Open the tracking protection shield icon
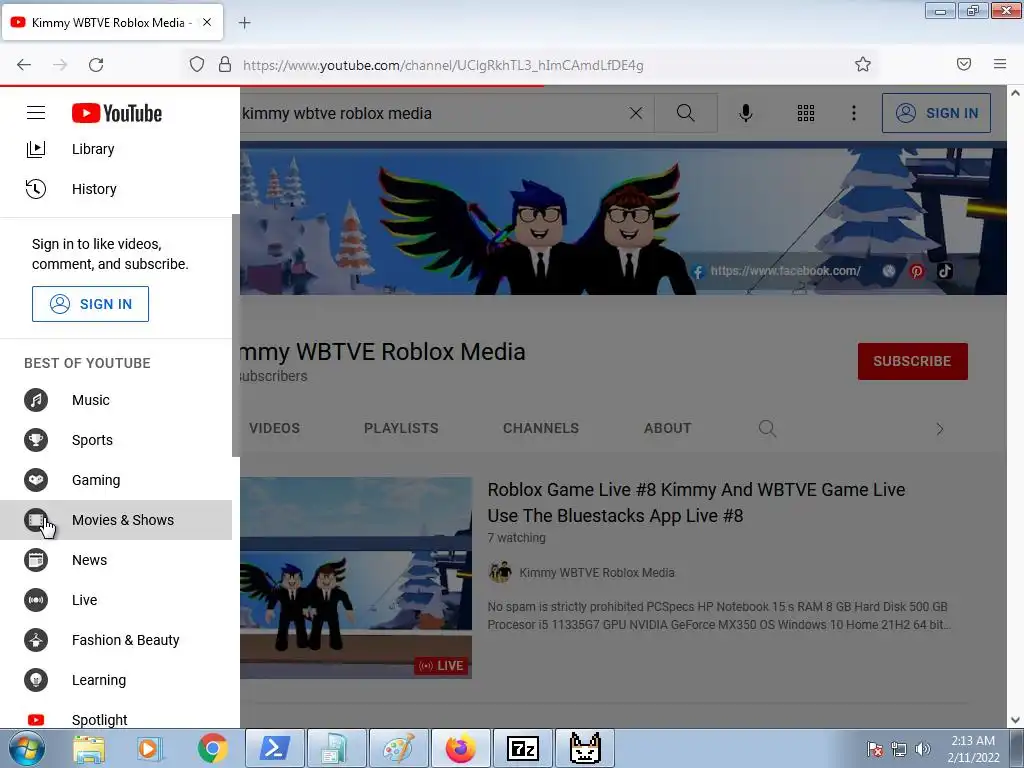Image resolution: width=1024 pixels, height=768 pixels. pos(197,65)
